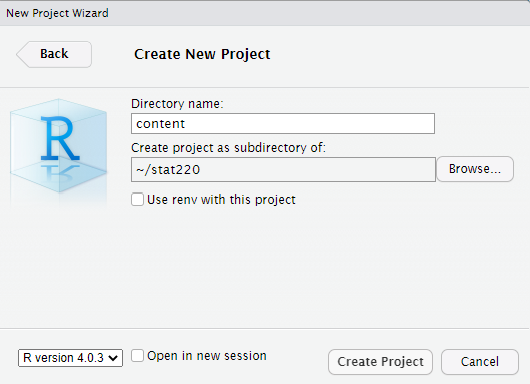
Task: Click the R version dropdown chevron arrow
Action: (x=113, y=358)
